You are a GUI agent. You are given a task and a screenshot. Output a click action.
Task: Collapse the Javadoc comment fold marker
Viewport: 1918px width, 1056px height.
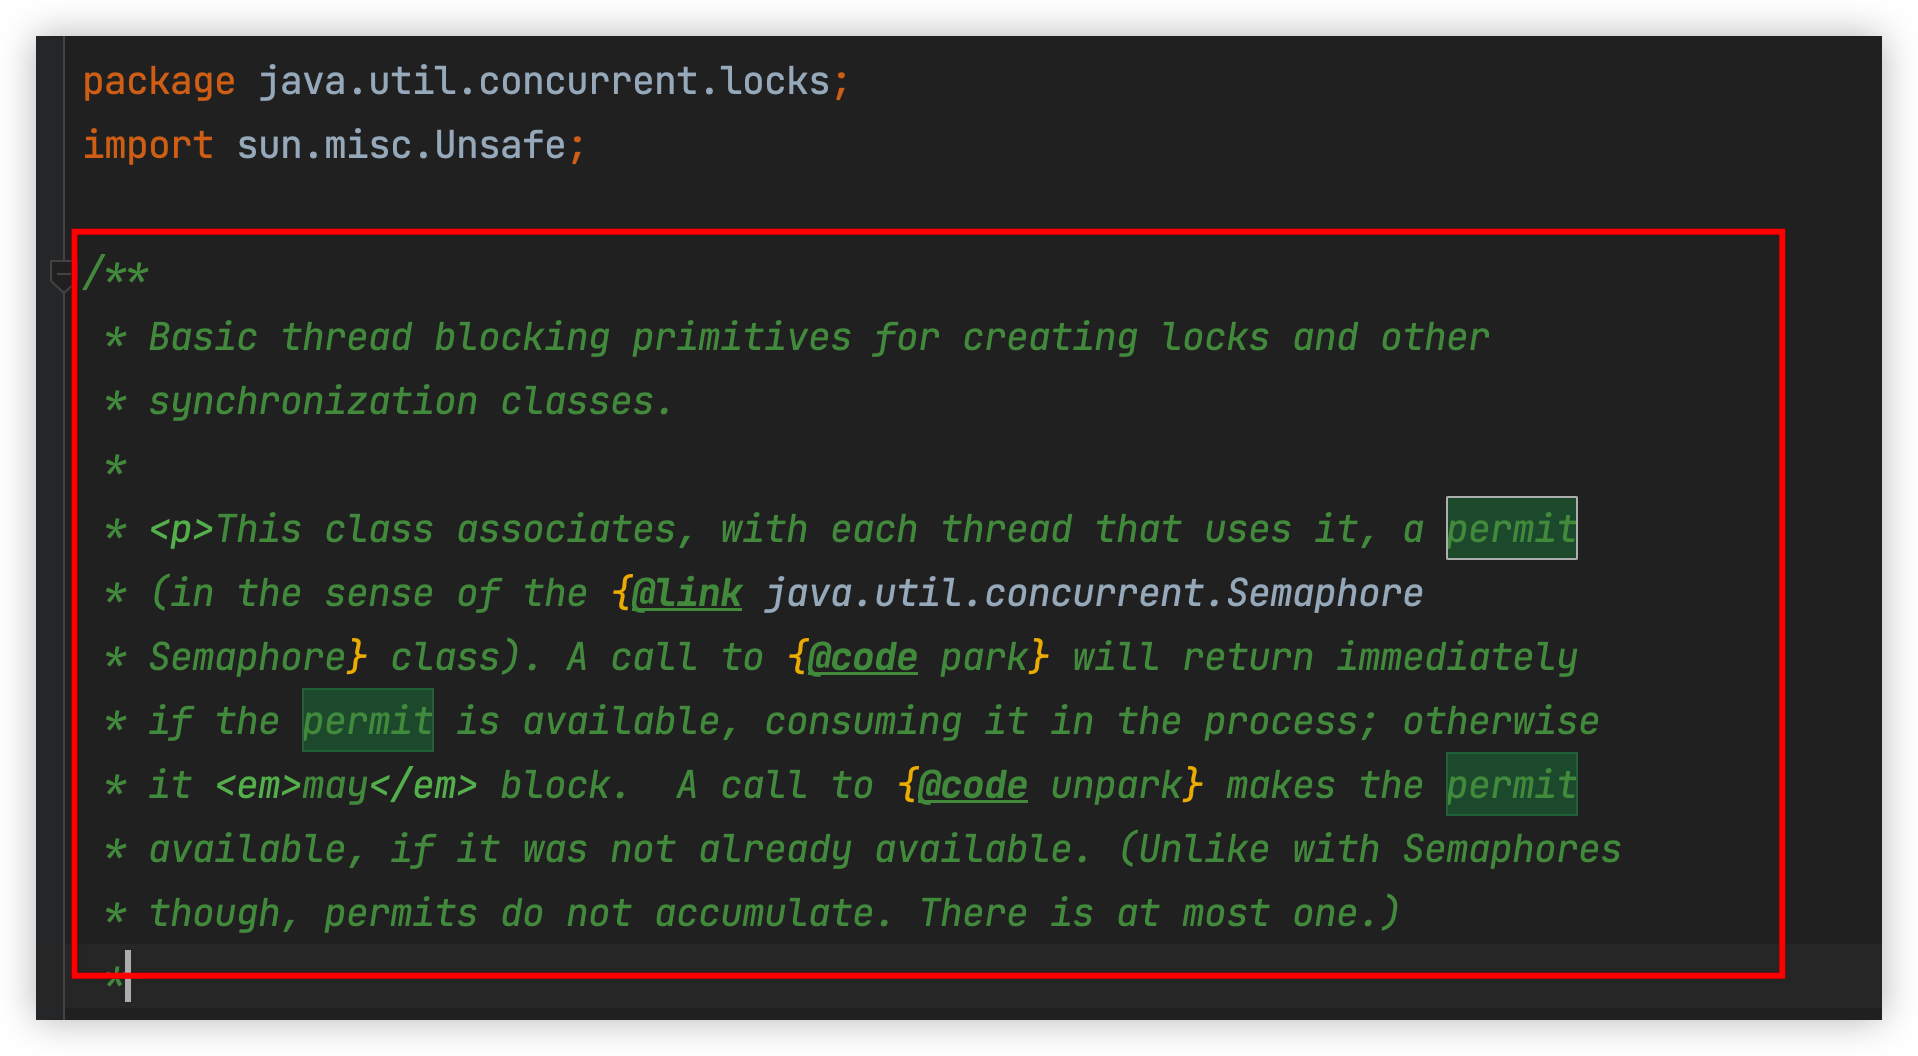pos(61,274)
